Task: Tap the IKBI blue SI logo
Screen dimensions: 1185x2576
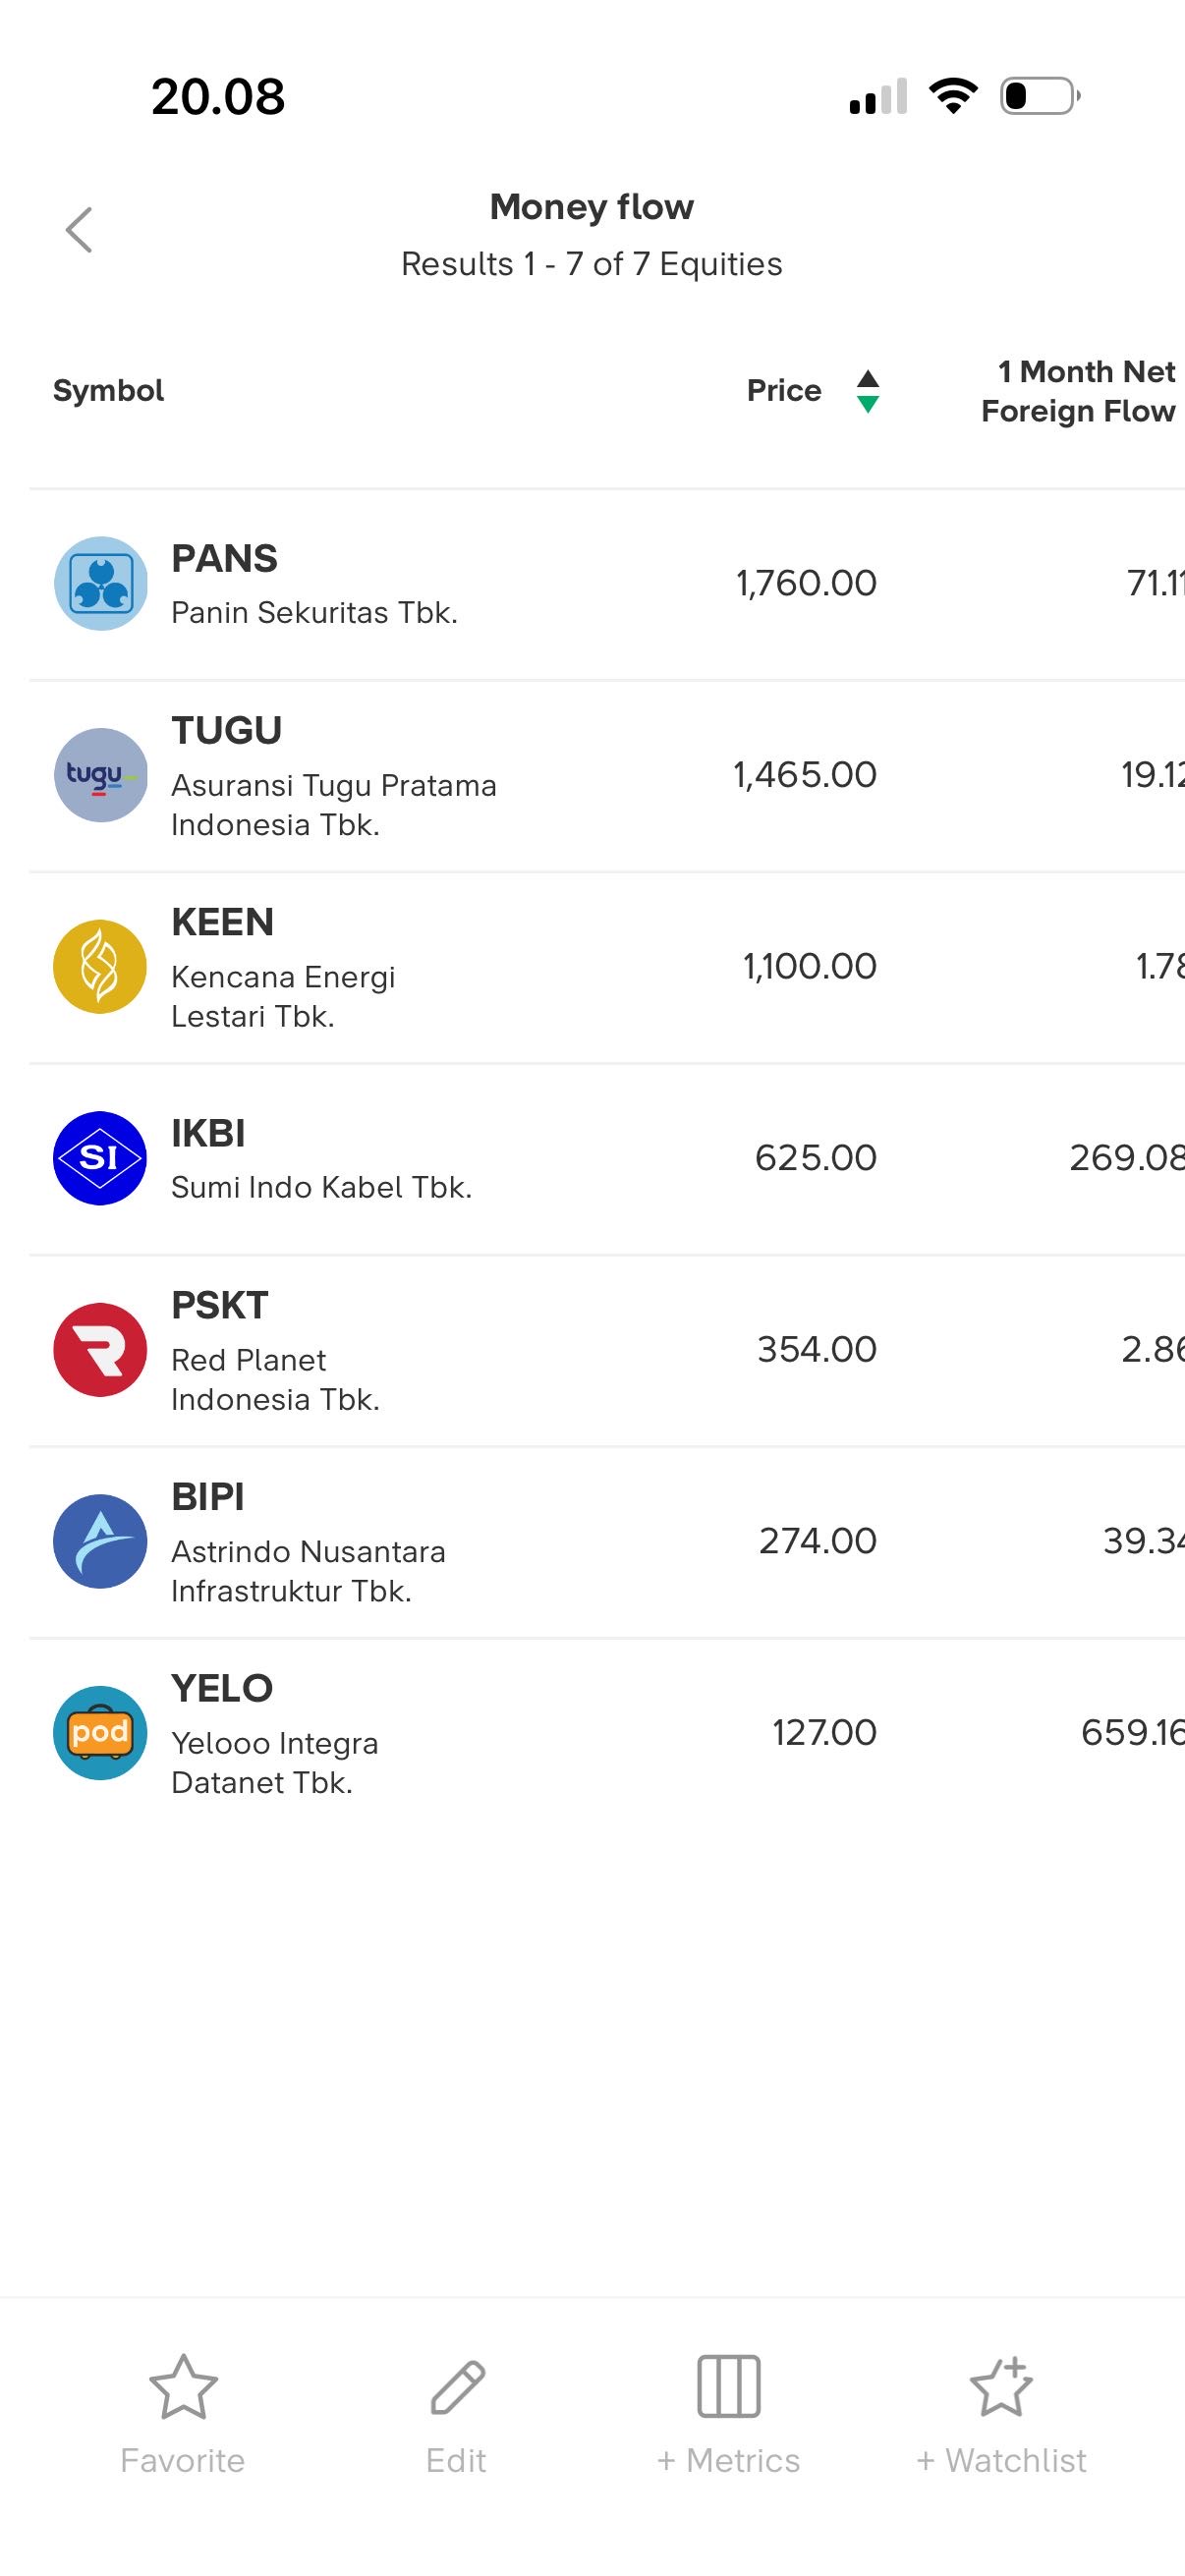Action: click(x=100, y=1158)
